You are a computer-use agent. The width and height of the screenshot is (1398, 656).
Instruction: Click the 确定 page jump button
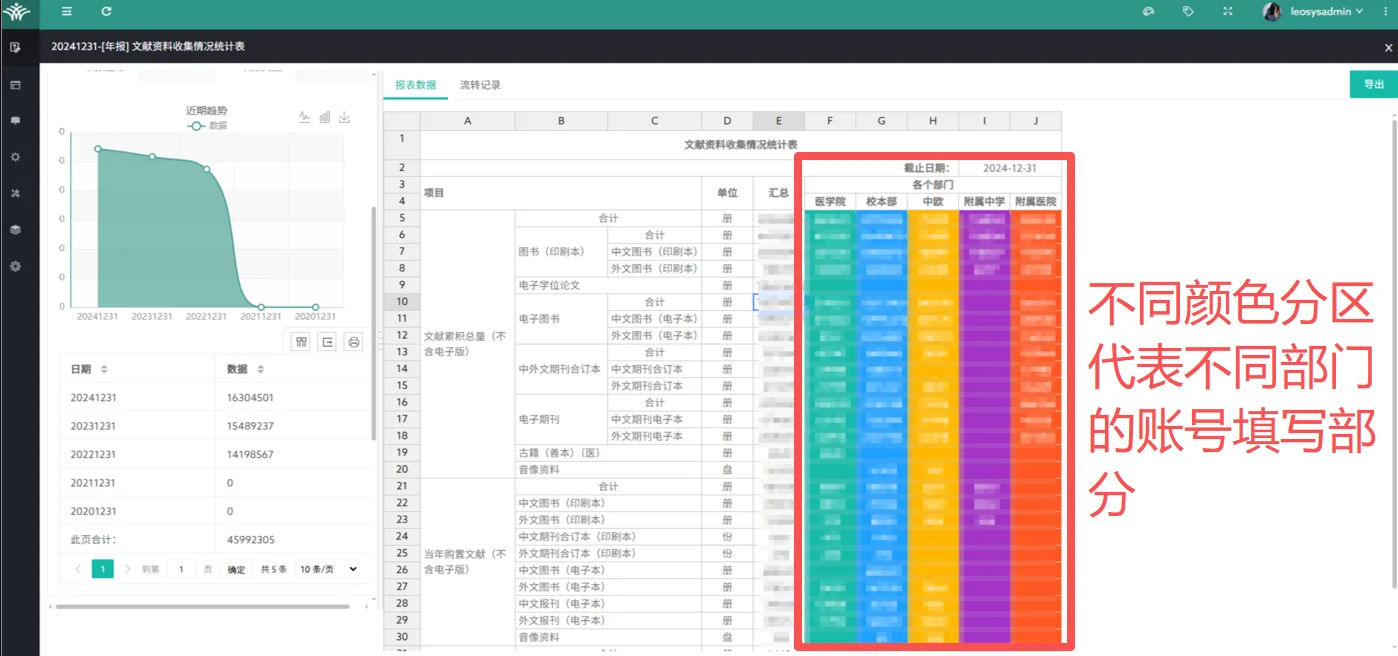(x=236, y=569)
